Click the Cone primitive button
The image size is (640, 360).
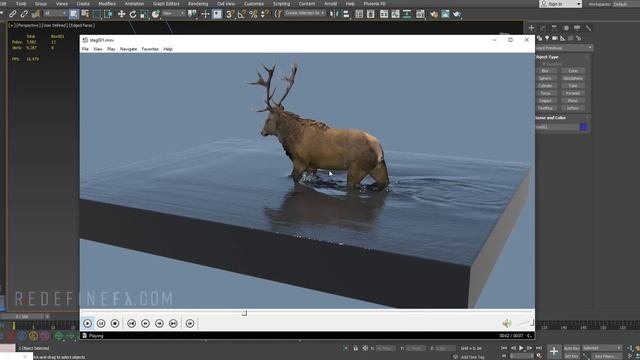573,71
